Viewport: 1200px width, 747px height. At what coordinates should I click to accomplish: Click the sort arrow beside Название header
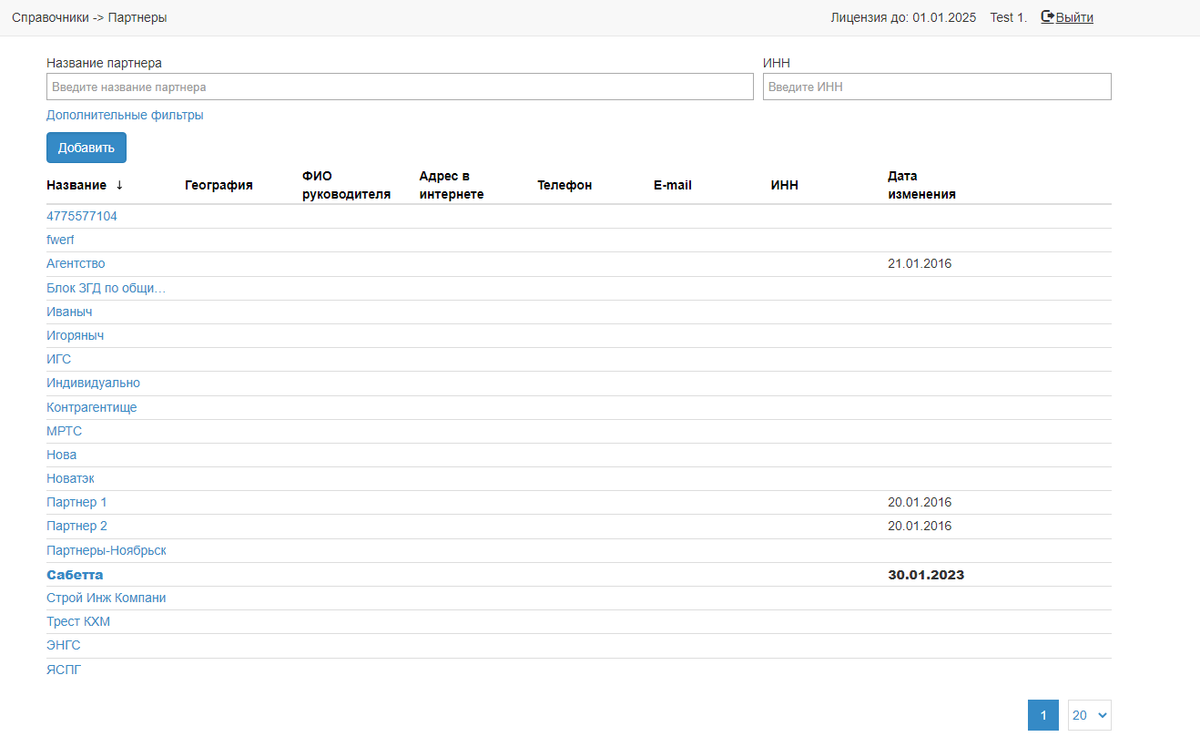click(120, 185)
